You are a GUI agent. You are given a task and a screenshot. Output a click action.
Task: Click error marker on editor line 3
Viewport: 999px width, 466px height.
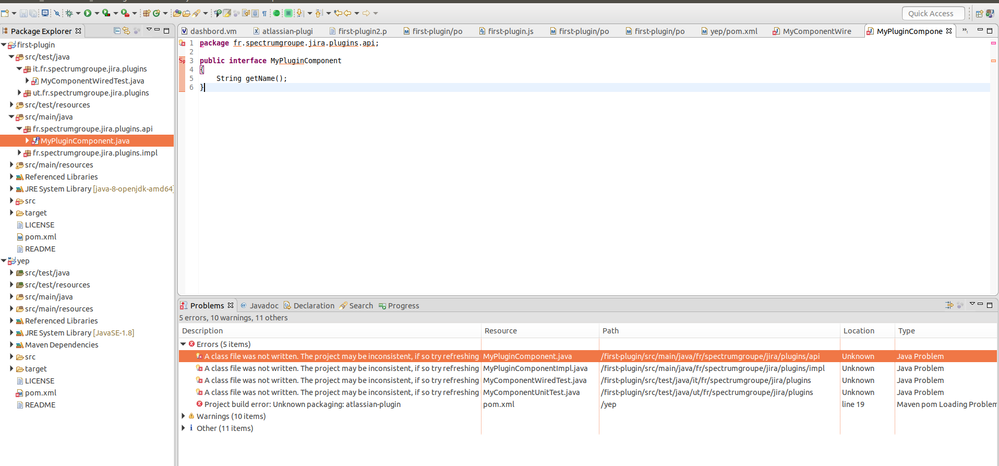point(182,61)
